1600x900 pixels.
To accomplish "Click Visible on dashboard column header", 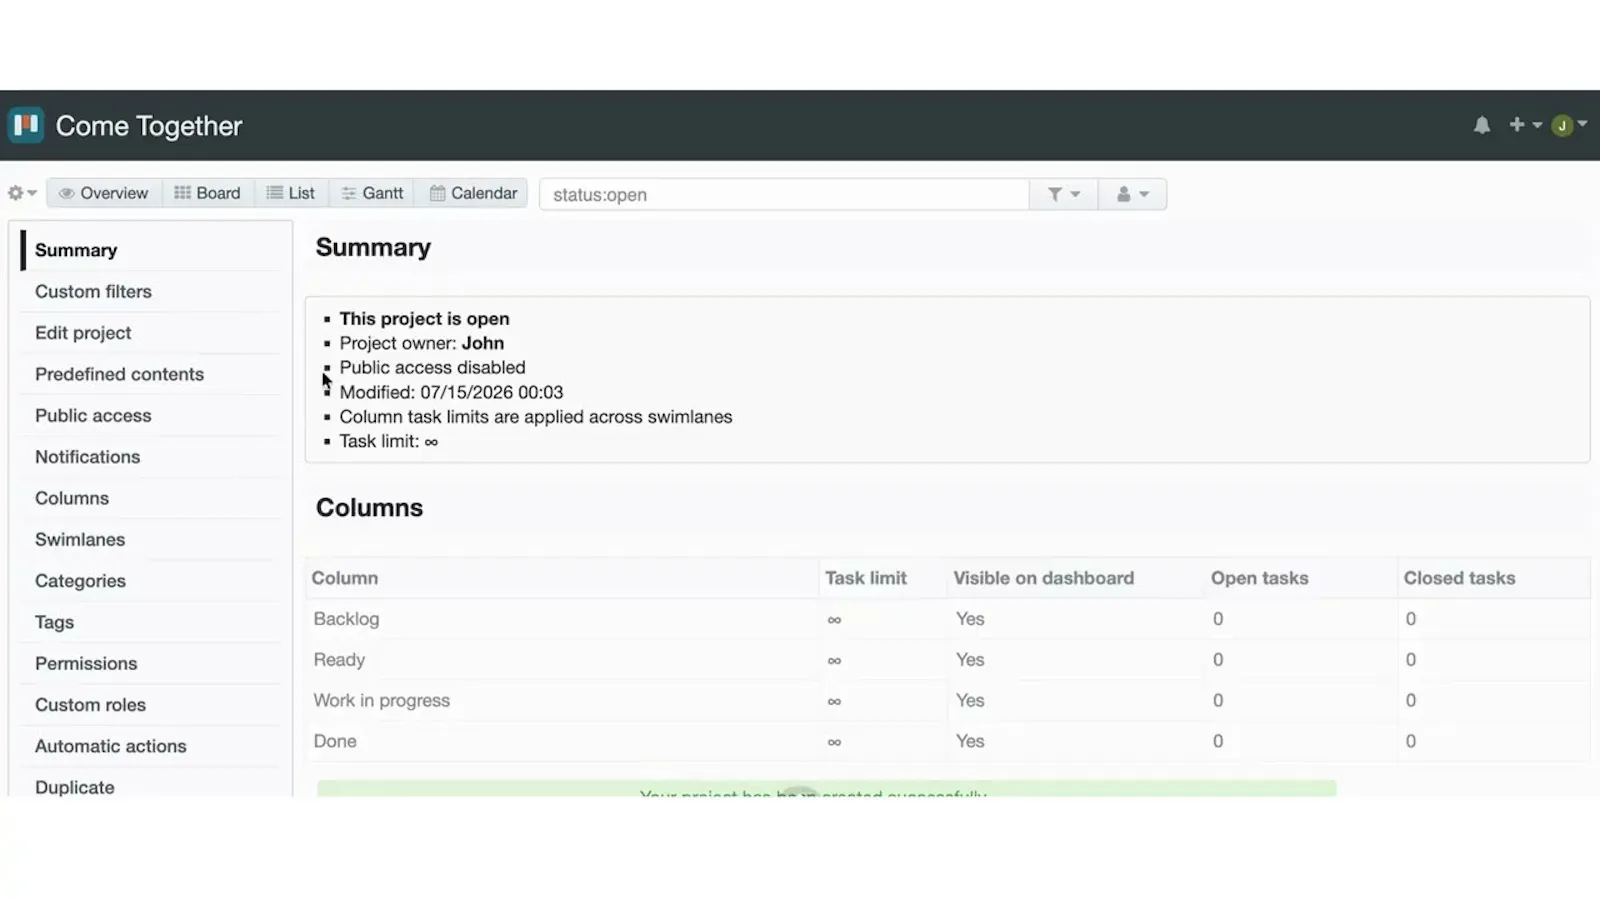I will [x=1043, y=578].
